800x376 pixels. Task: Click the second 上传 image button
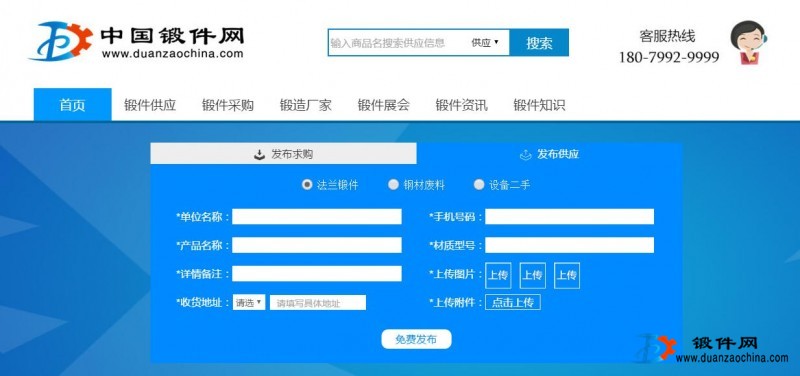click(x=533, y=275)
